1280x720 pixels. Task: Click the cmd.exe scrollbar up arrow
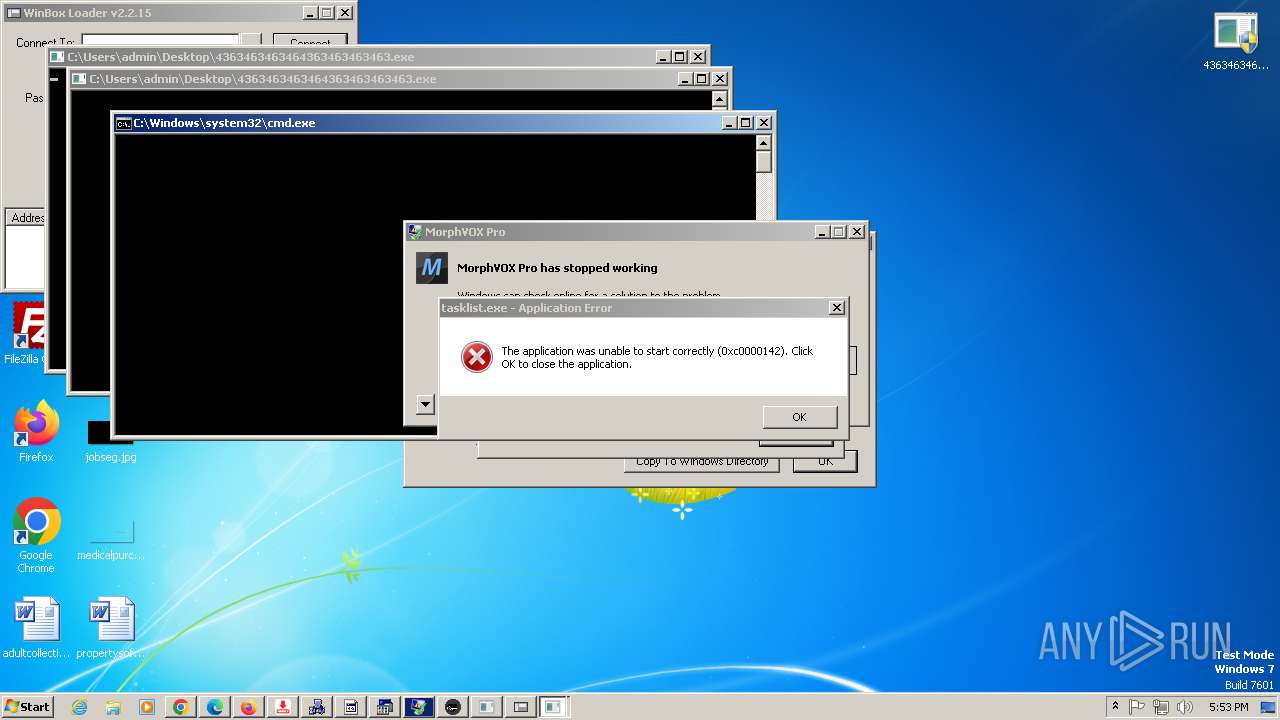(x=764, y=142)
